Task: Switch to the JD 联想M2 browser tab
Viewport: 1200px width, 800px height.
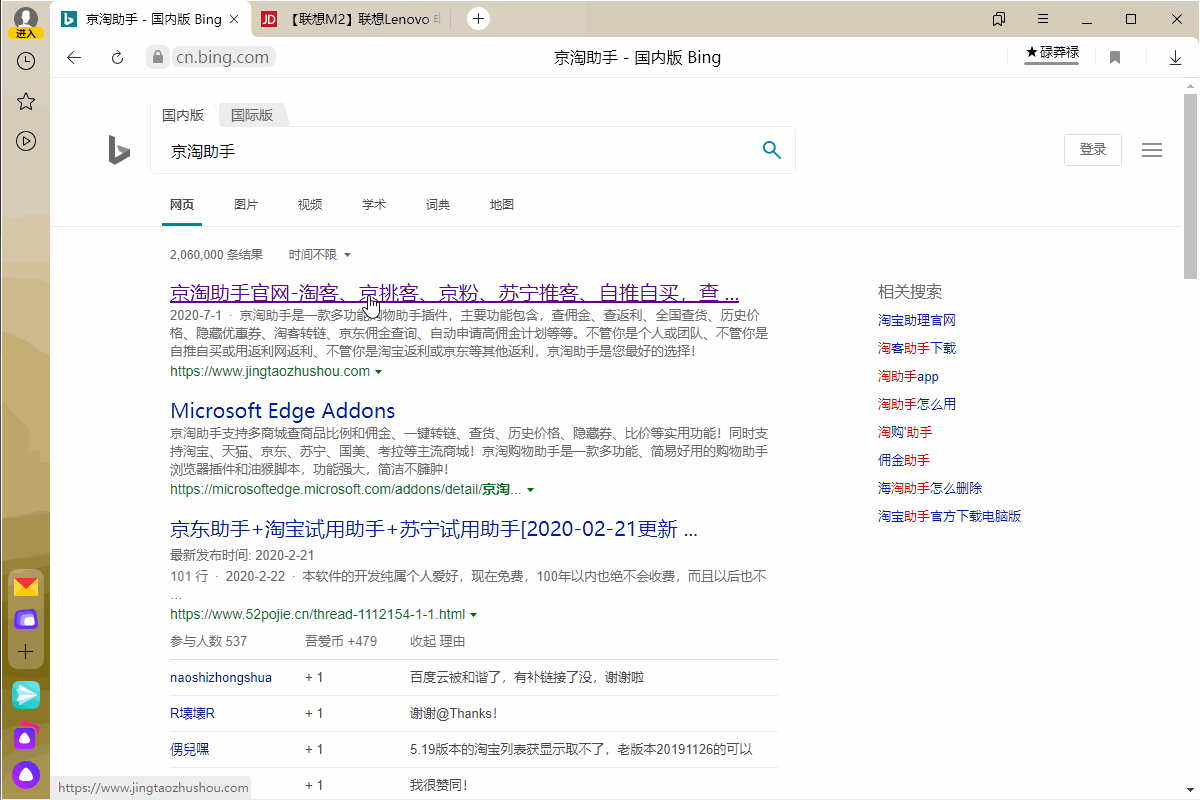Action: coord(353,19)
